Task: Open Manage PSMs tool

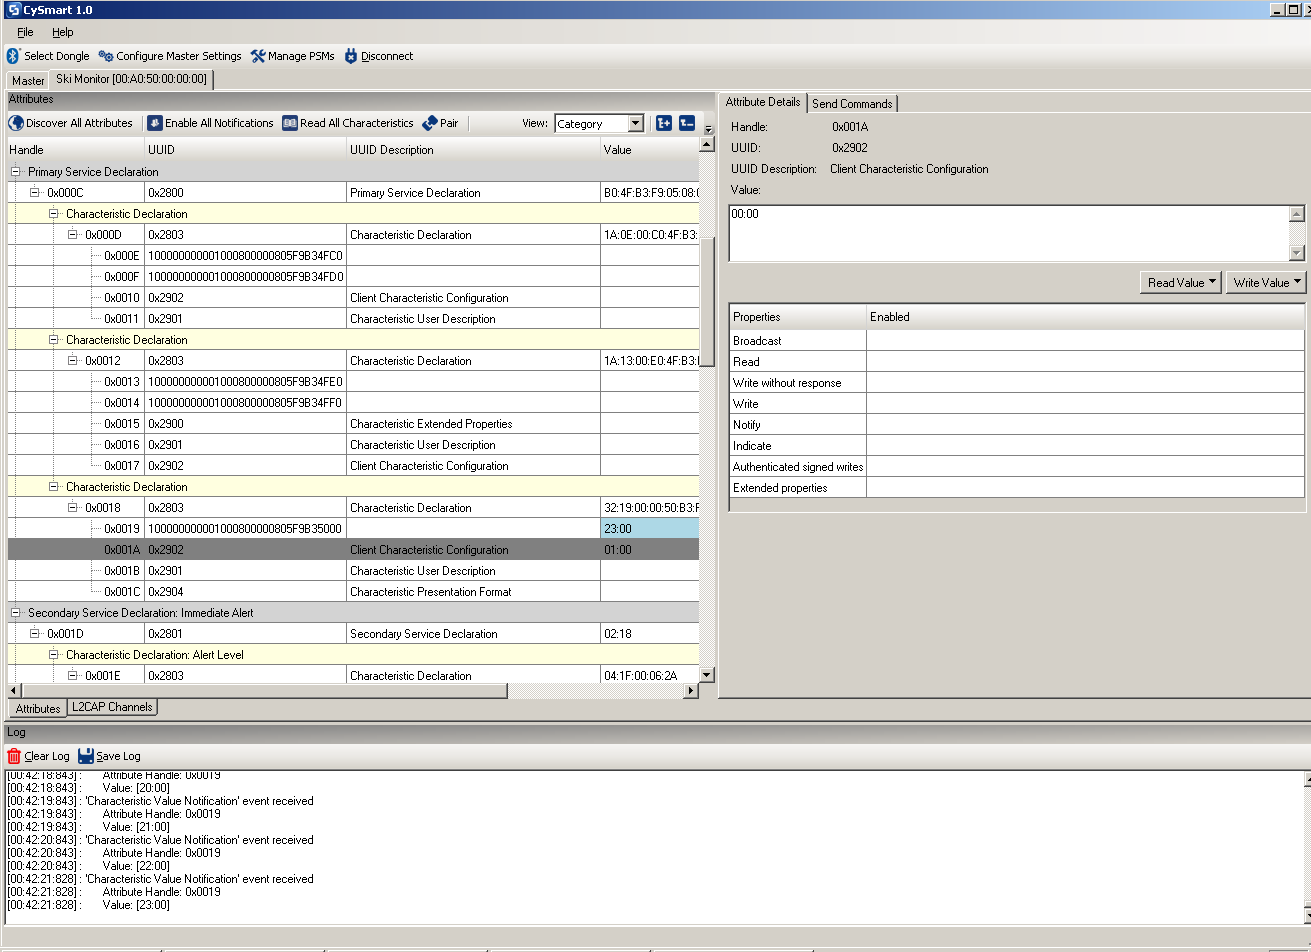Action: pyautogui.click(x=292, y=56)
